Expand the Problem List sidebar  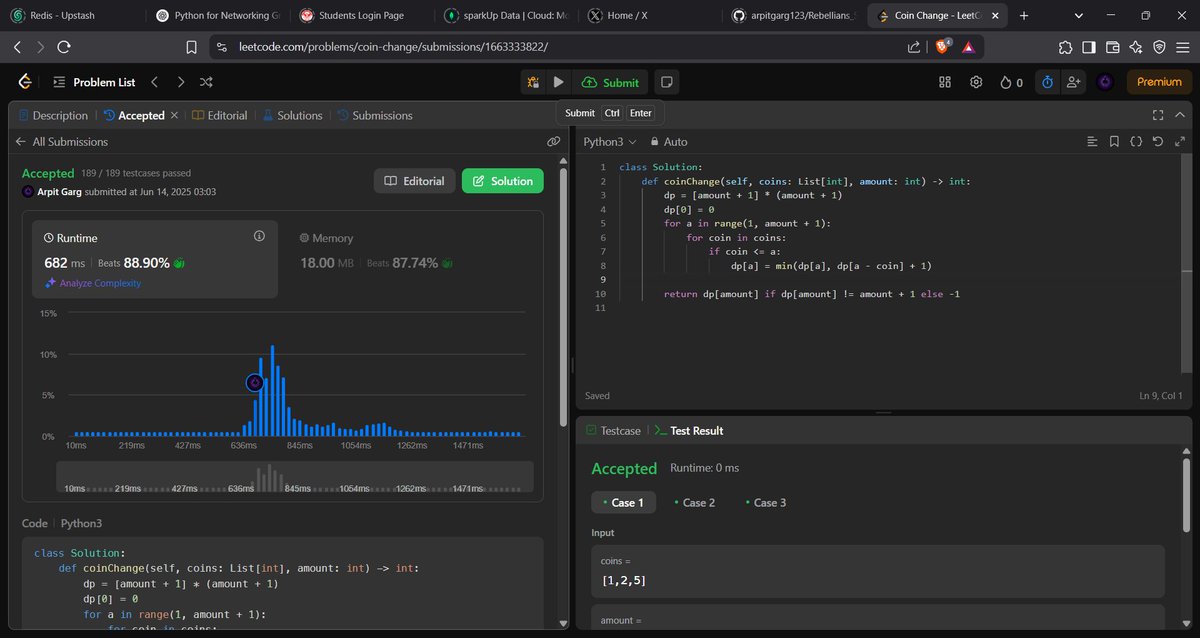[x=94, y=82]
